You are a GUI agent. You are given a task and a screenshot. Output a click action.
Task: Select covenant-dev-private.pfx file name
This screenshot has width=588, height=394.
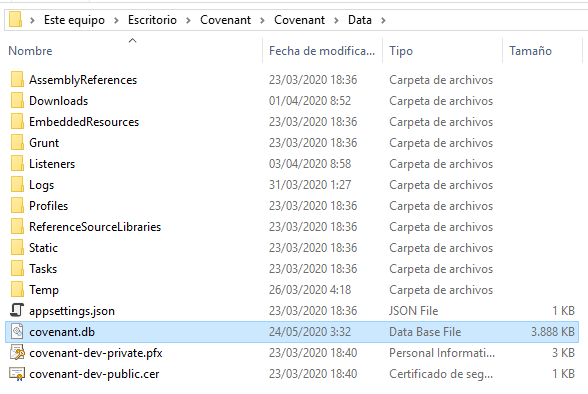[x=96, y=353]
